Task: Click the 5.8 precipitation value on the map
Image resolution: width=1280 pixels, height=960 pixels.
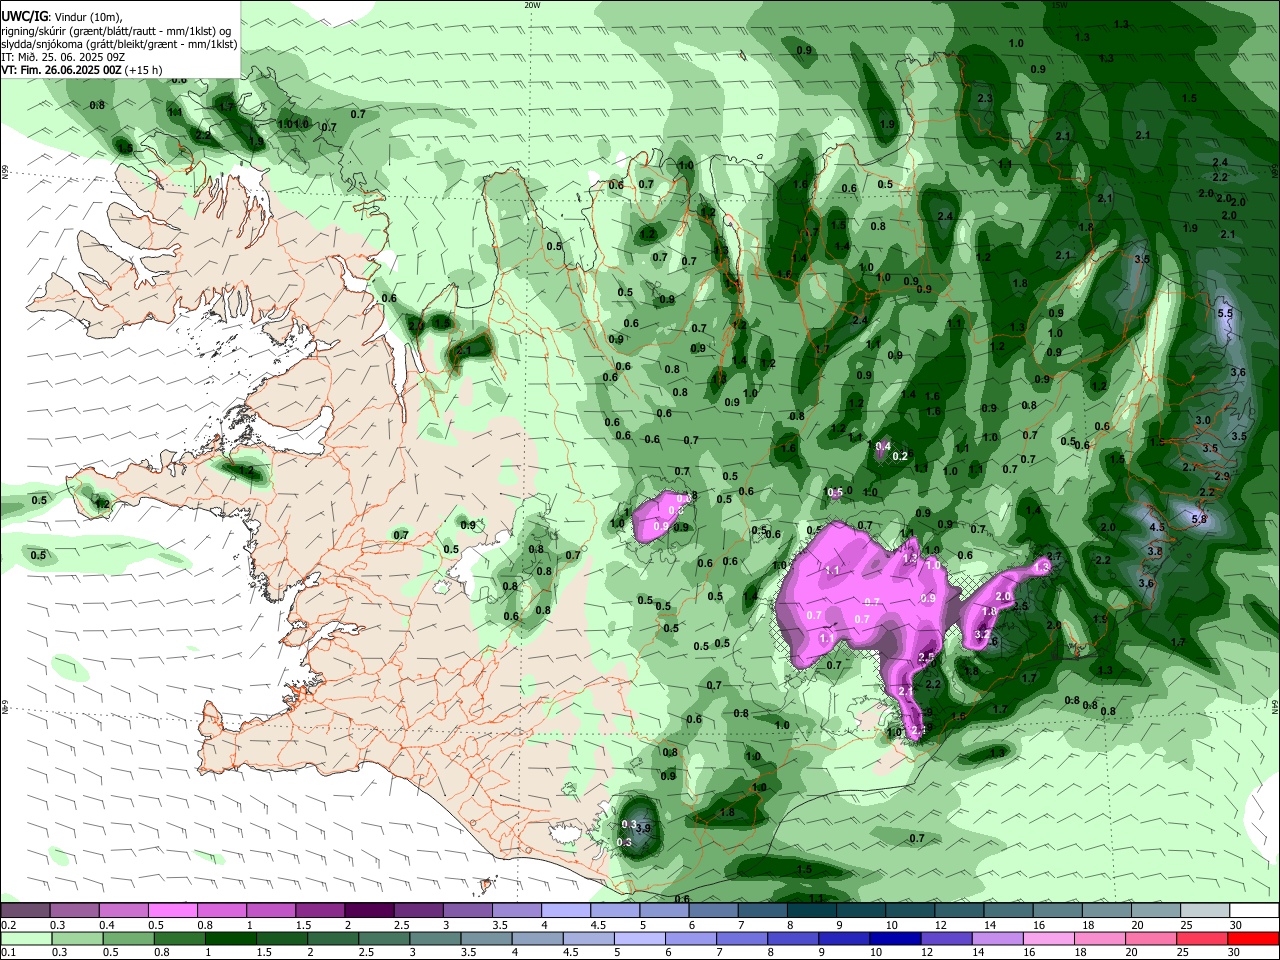Action: click(1199, 519)
